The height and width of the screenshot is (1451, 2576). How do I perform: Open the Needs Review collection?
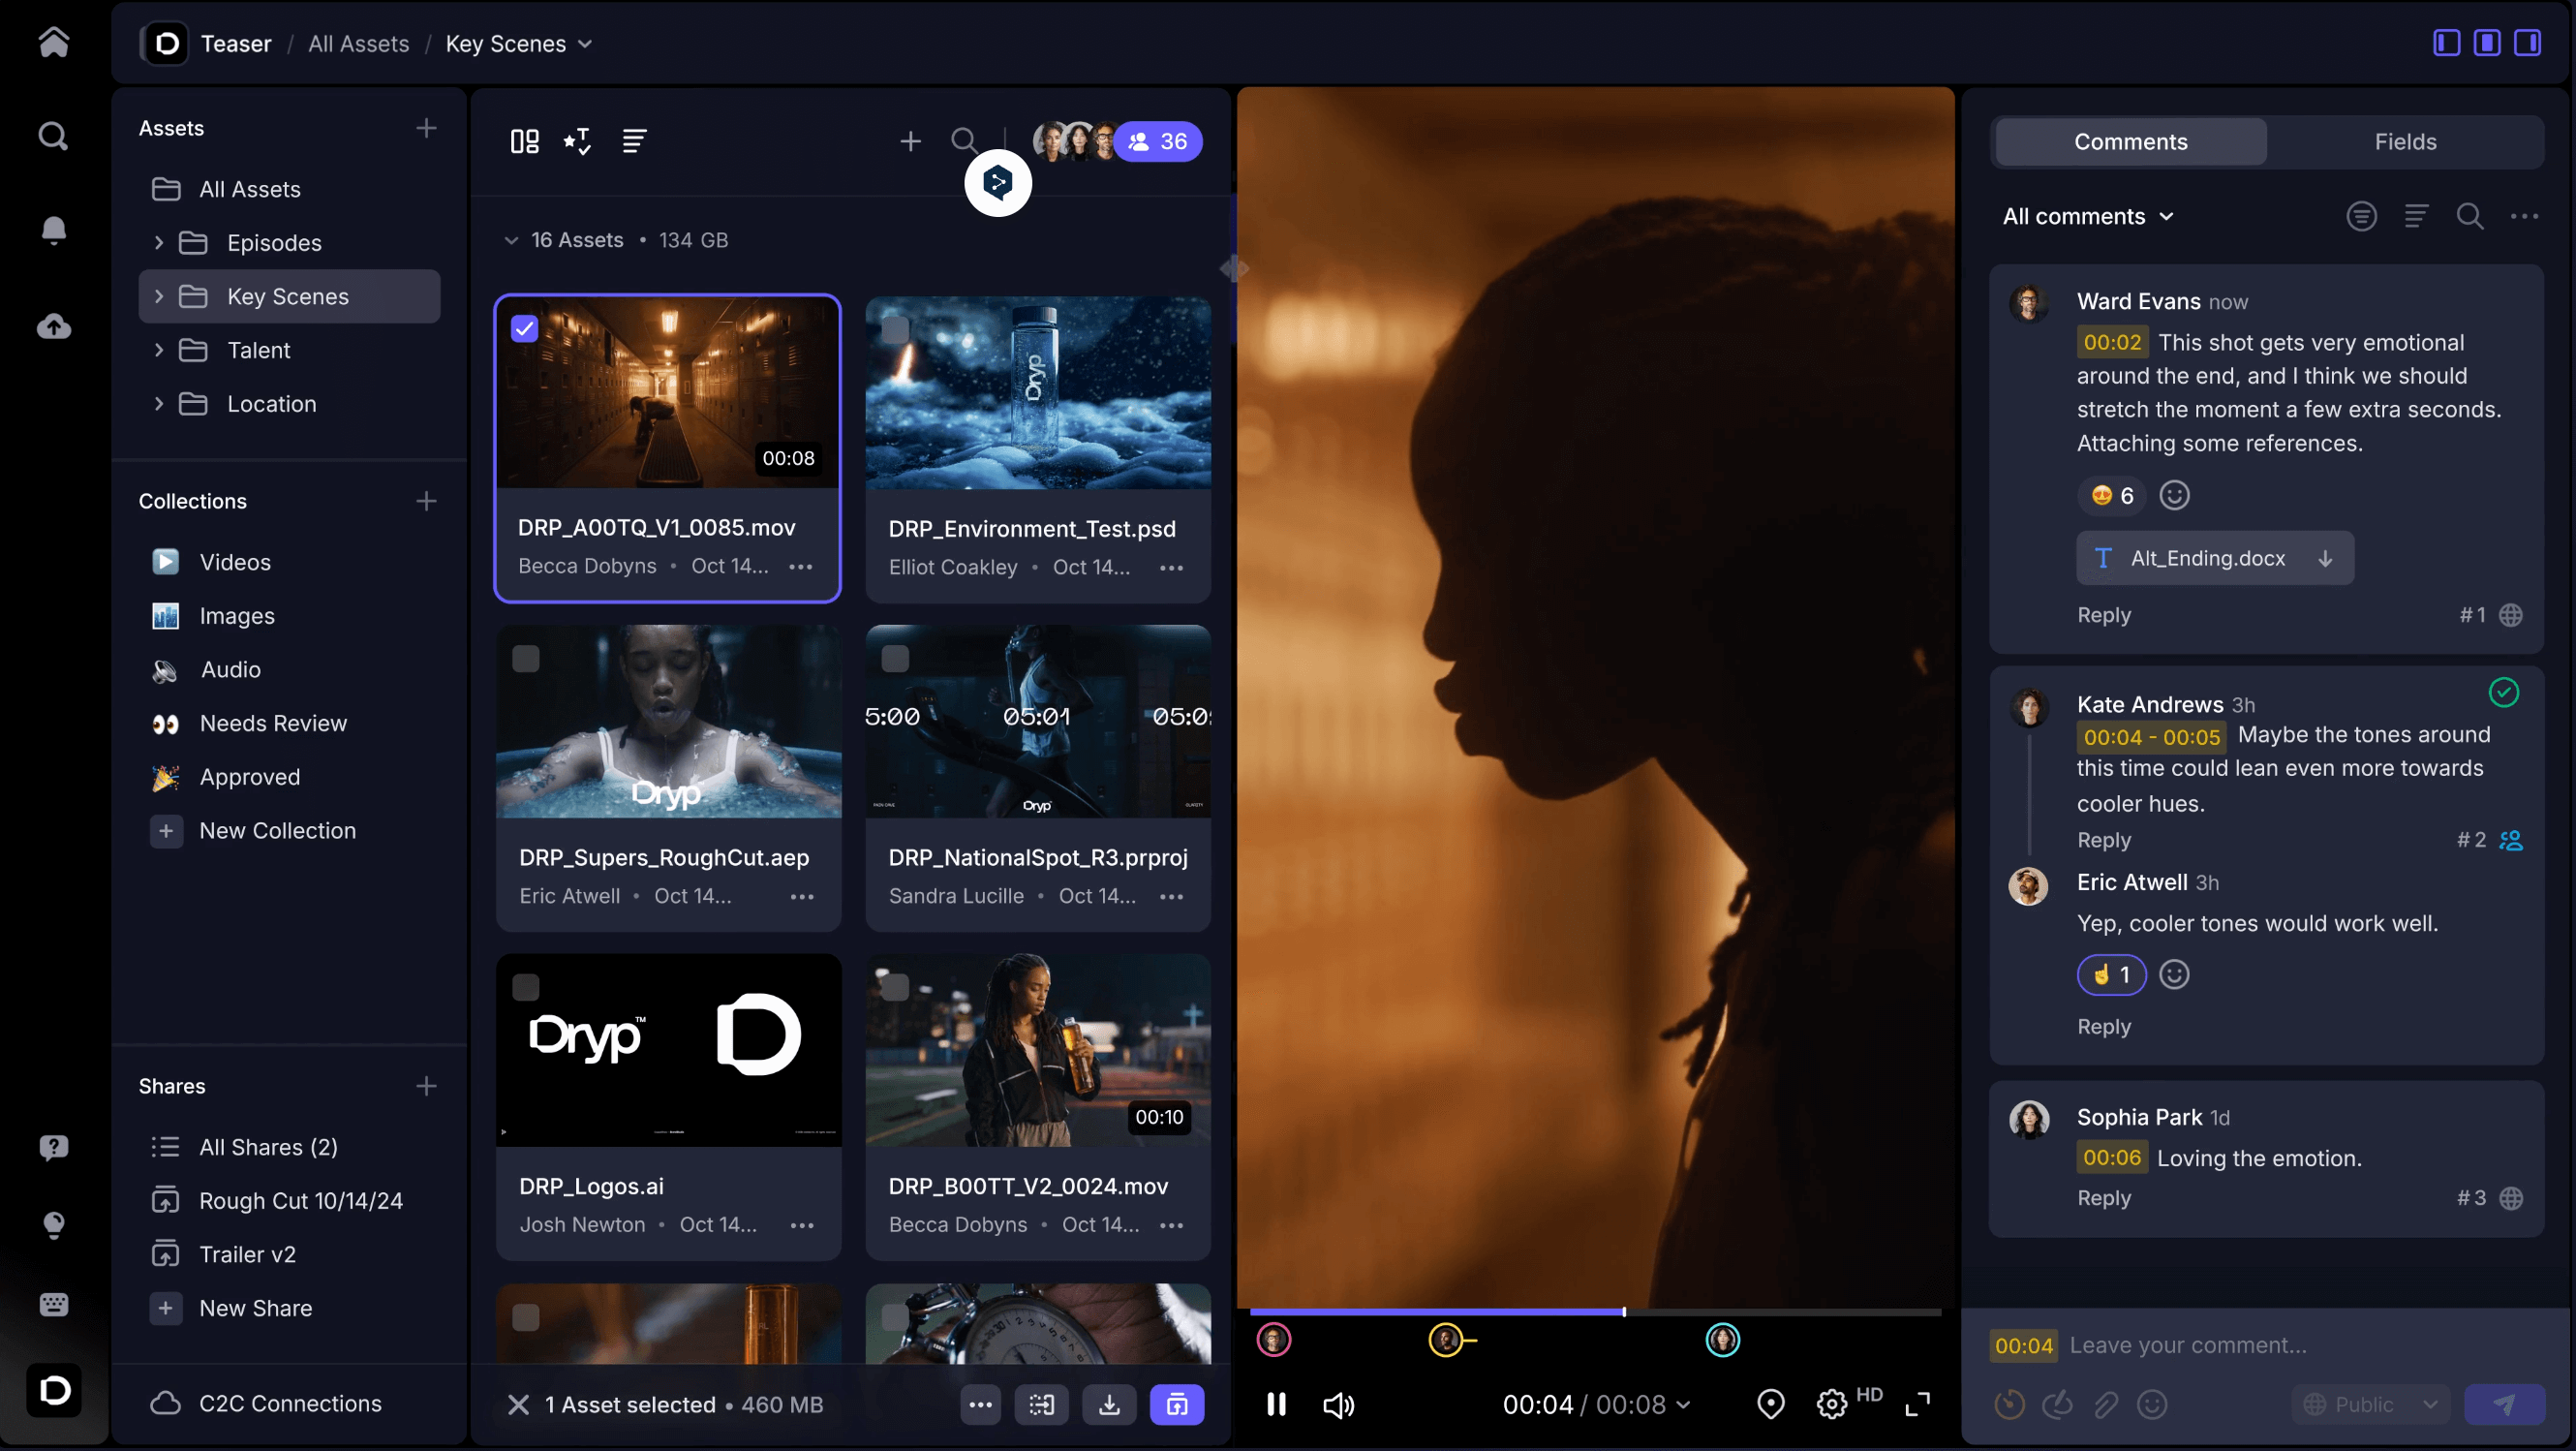click(x=273, y=723)
